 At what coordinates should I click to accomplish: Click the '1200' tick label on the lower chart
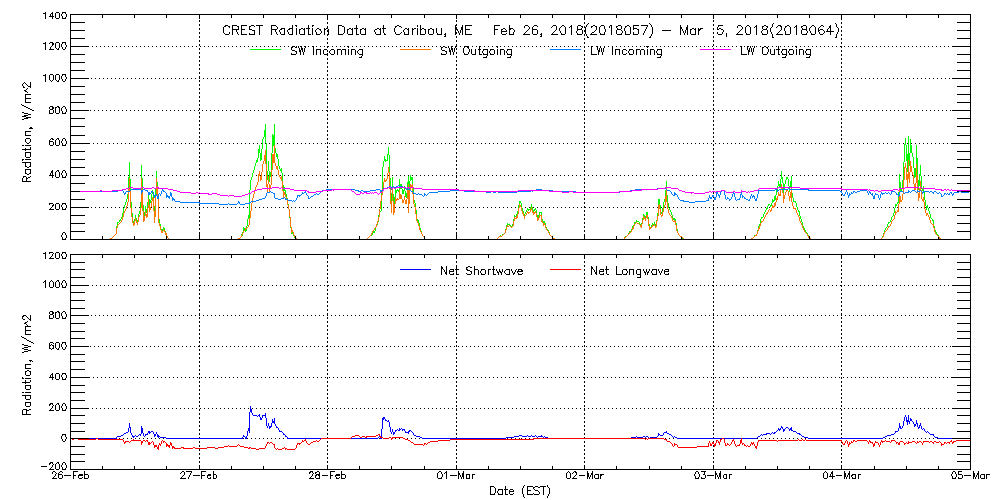(x=53, y=254)
